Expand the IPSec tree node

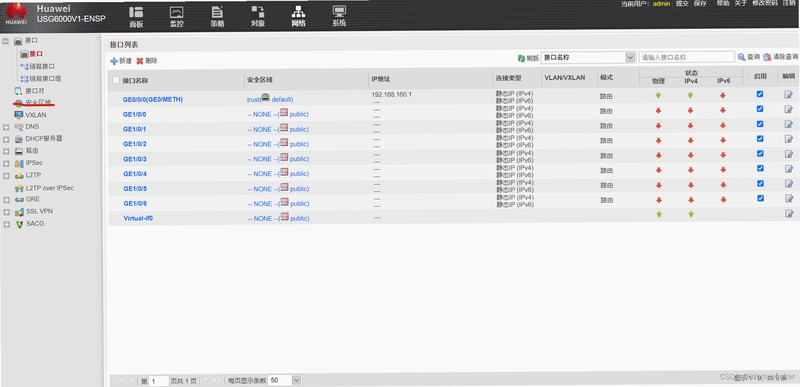(6, 163)
